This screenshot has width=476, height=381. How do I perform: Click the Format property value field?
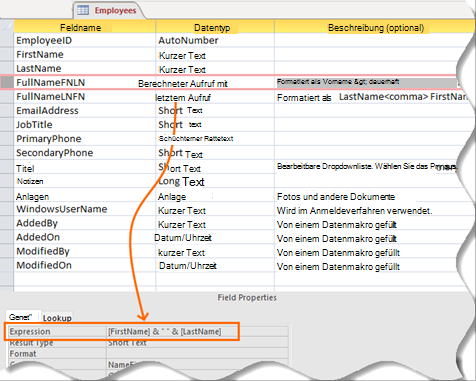click(197, 353)
